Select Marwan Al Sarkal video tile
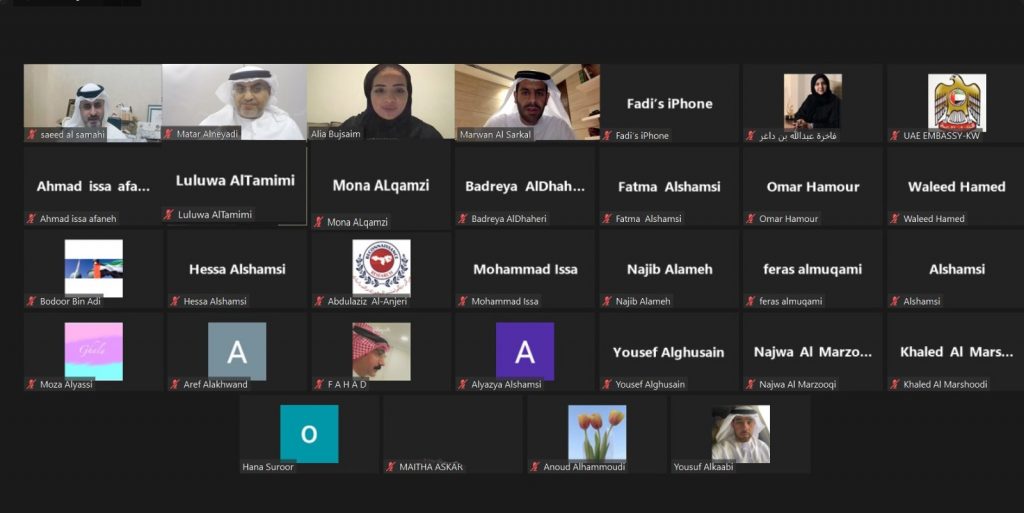 click(528, 102)
